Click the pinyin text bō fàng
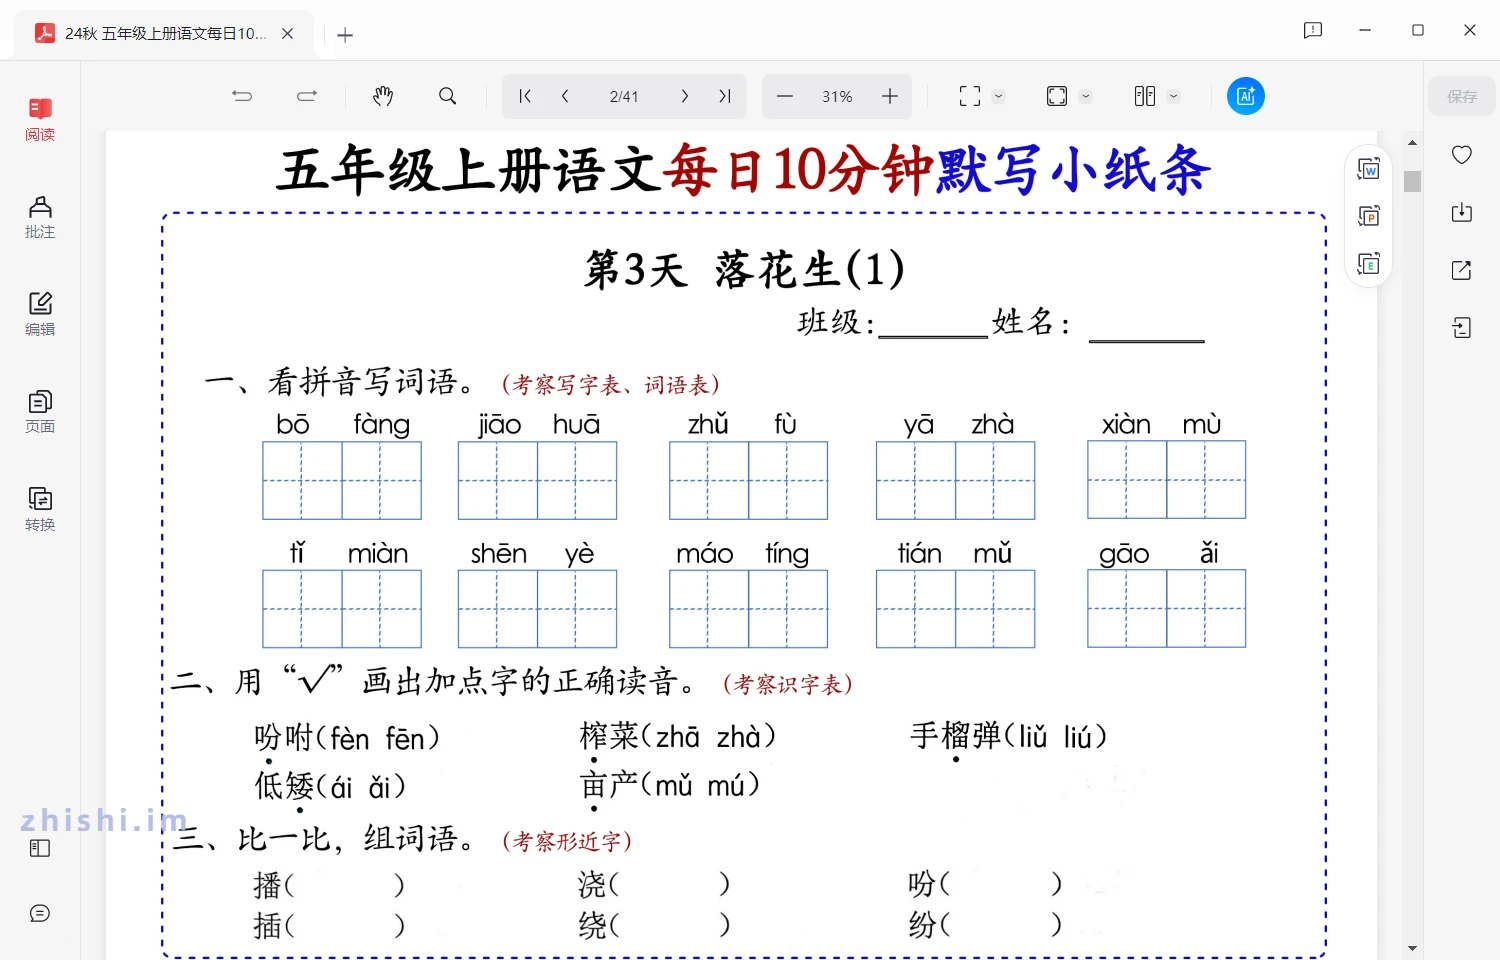This screenshot has width=1500, height=960. coord(343,424)
